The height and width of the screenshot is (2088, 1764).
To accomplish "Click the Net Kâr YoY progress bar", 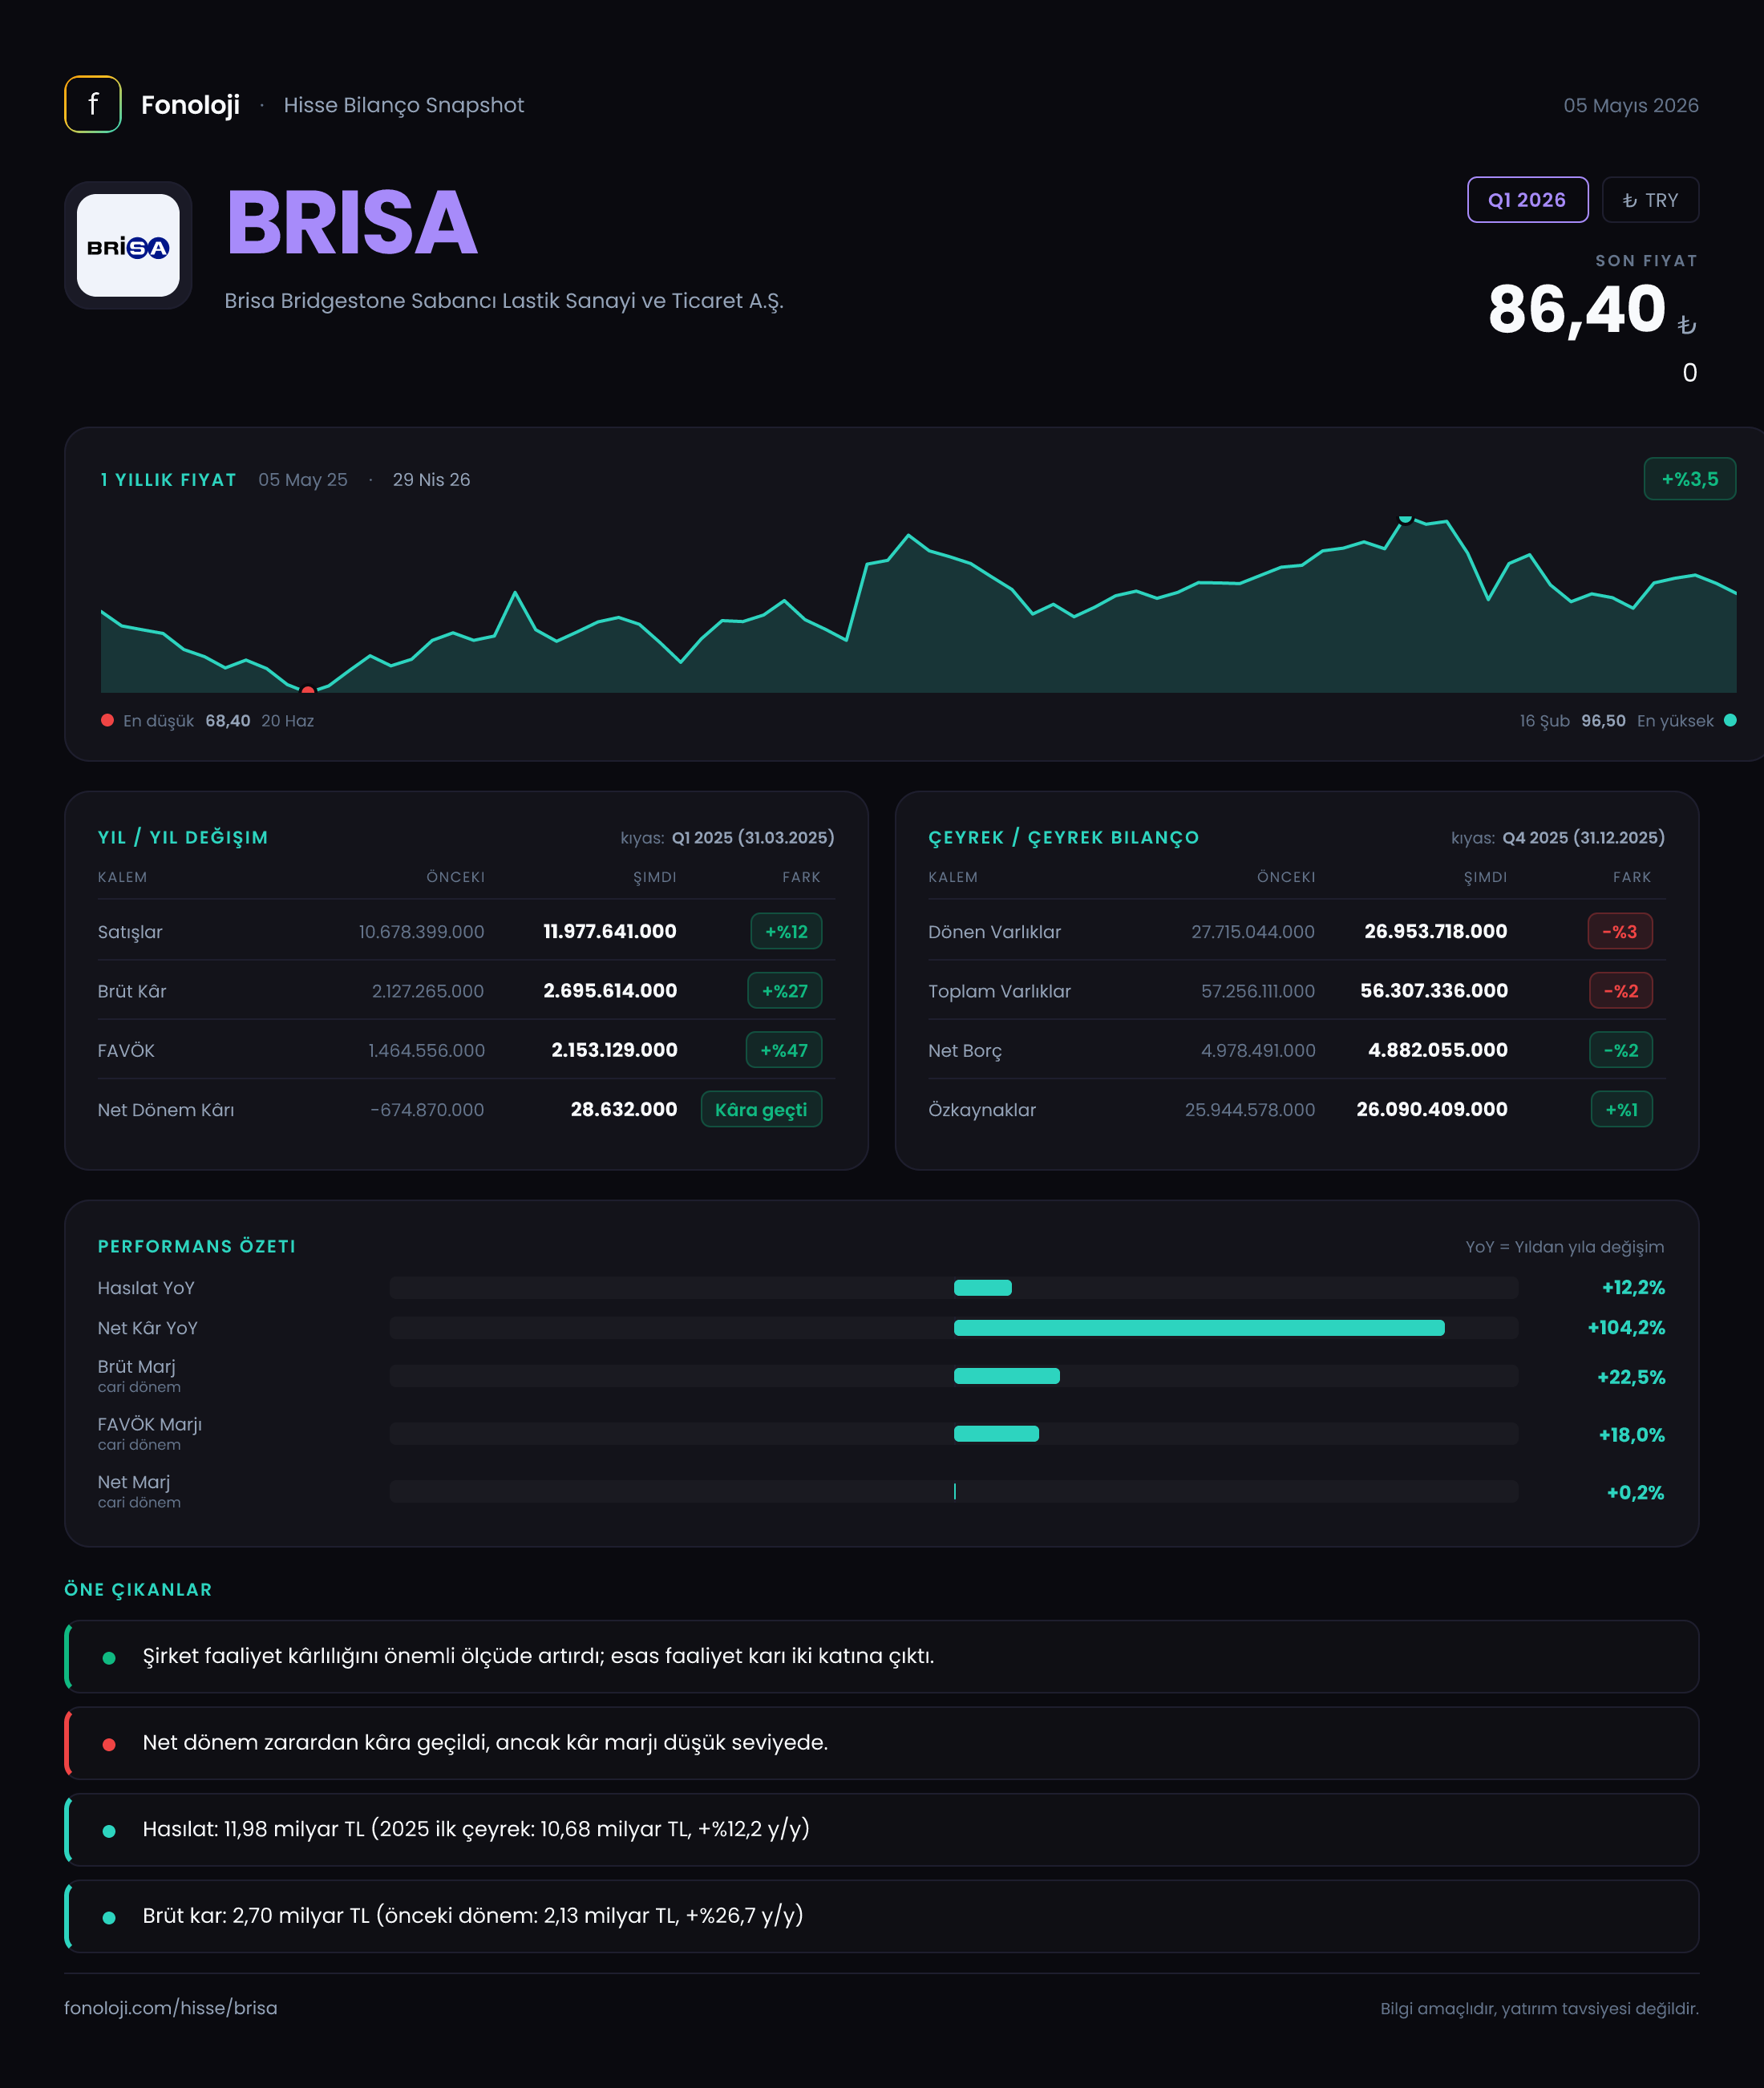I will [x=954, y=1328].
